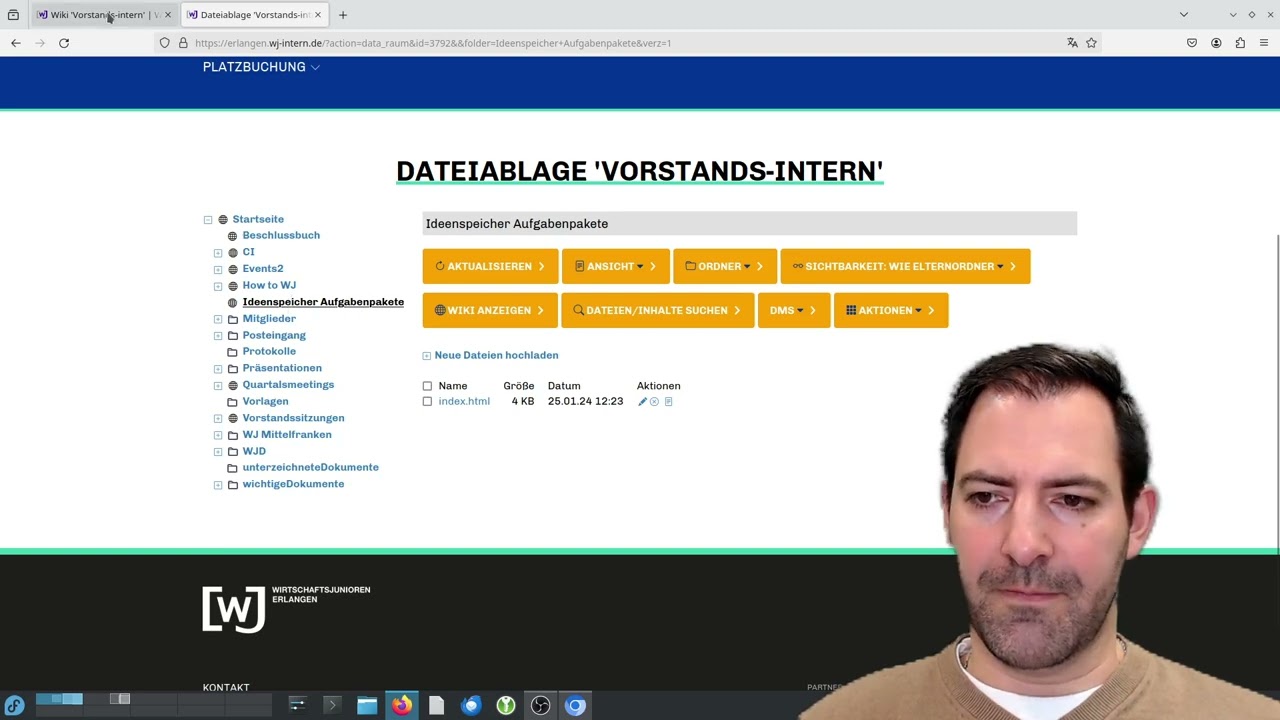Click the Firefox View icon at far left of tab bar
Image resolution: width=1280 pixels, height=720 pixels.
click(x=13, y=15)
